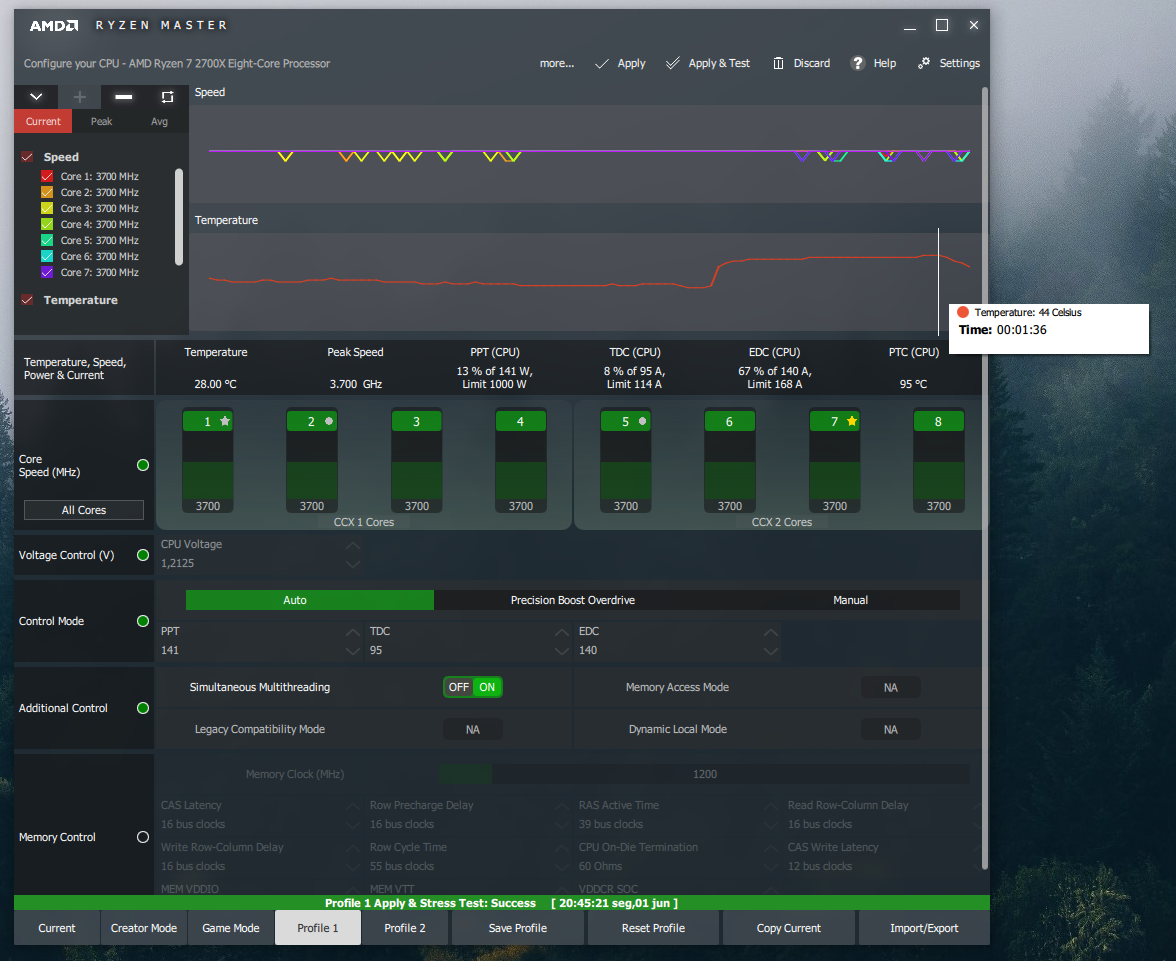The height and width of the screenshot is (961, 1176).
Task: Click the Memory Access Mode NA field
Action: pyautogui.click(x=890, y=687)
